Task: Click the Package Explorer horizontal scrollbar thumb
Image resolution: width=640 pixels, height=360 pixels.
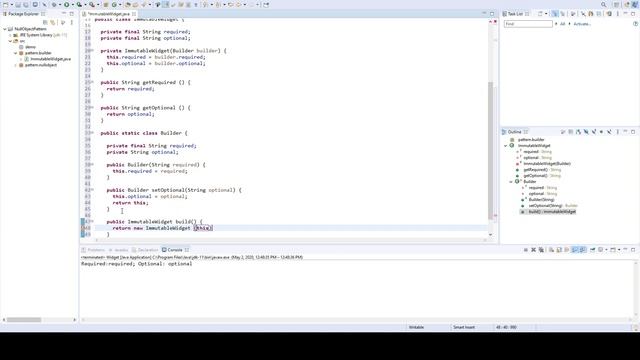Action: click(24, 320)
